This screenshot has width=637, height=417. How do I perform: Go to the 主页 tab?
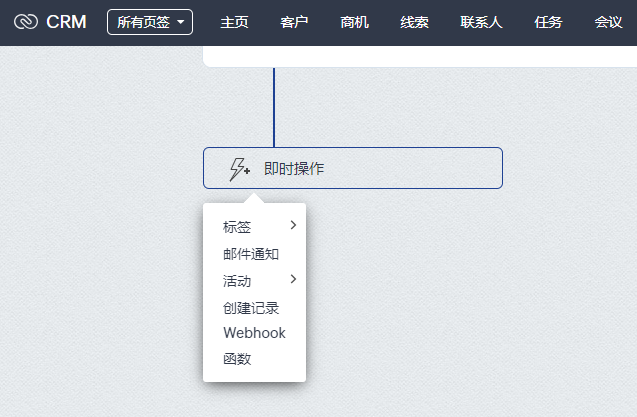click(x=234, y=22)
